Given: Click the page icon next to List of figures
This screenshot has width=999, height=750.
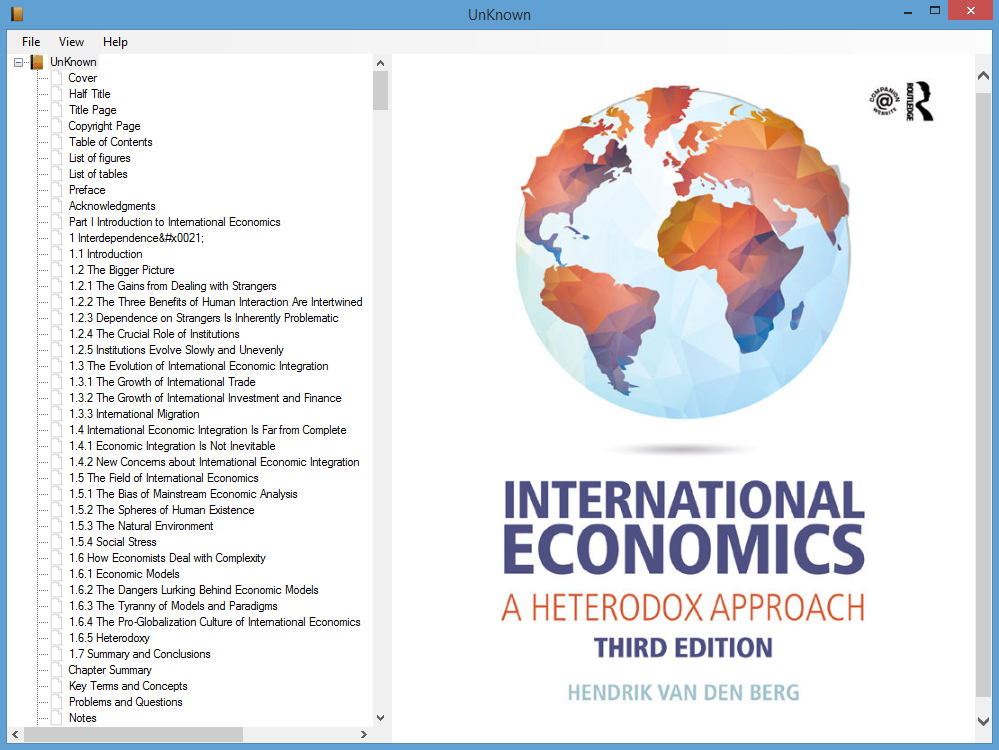Looking at the screenshot, I should pos(57,157).
